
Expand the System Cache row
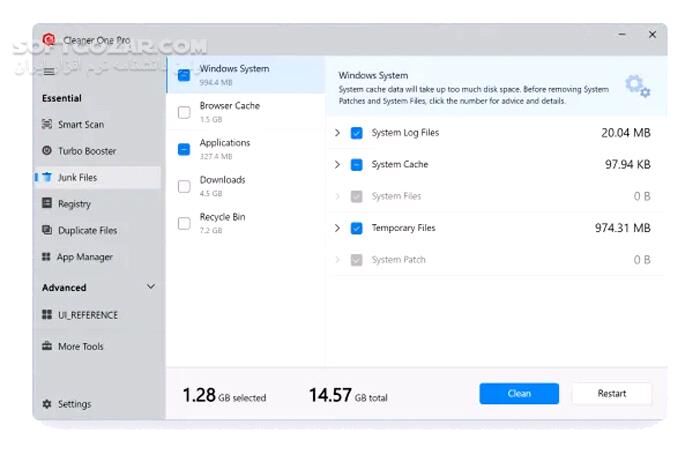[x=338, y=164]
